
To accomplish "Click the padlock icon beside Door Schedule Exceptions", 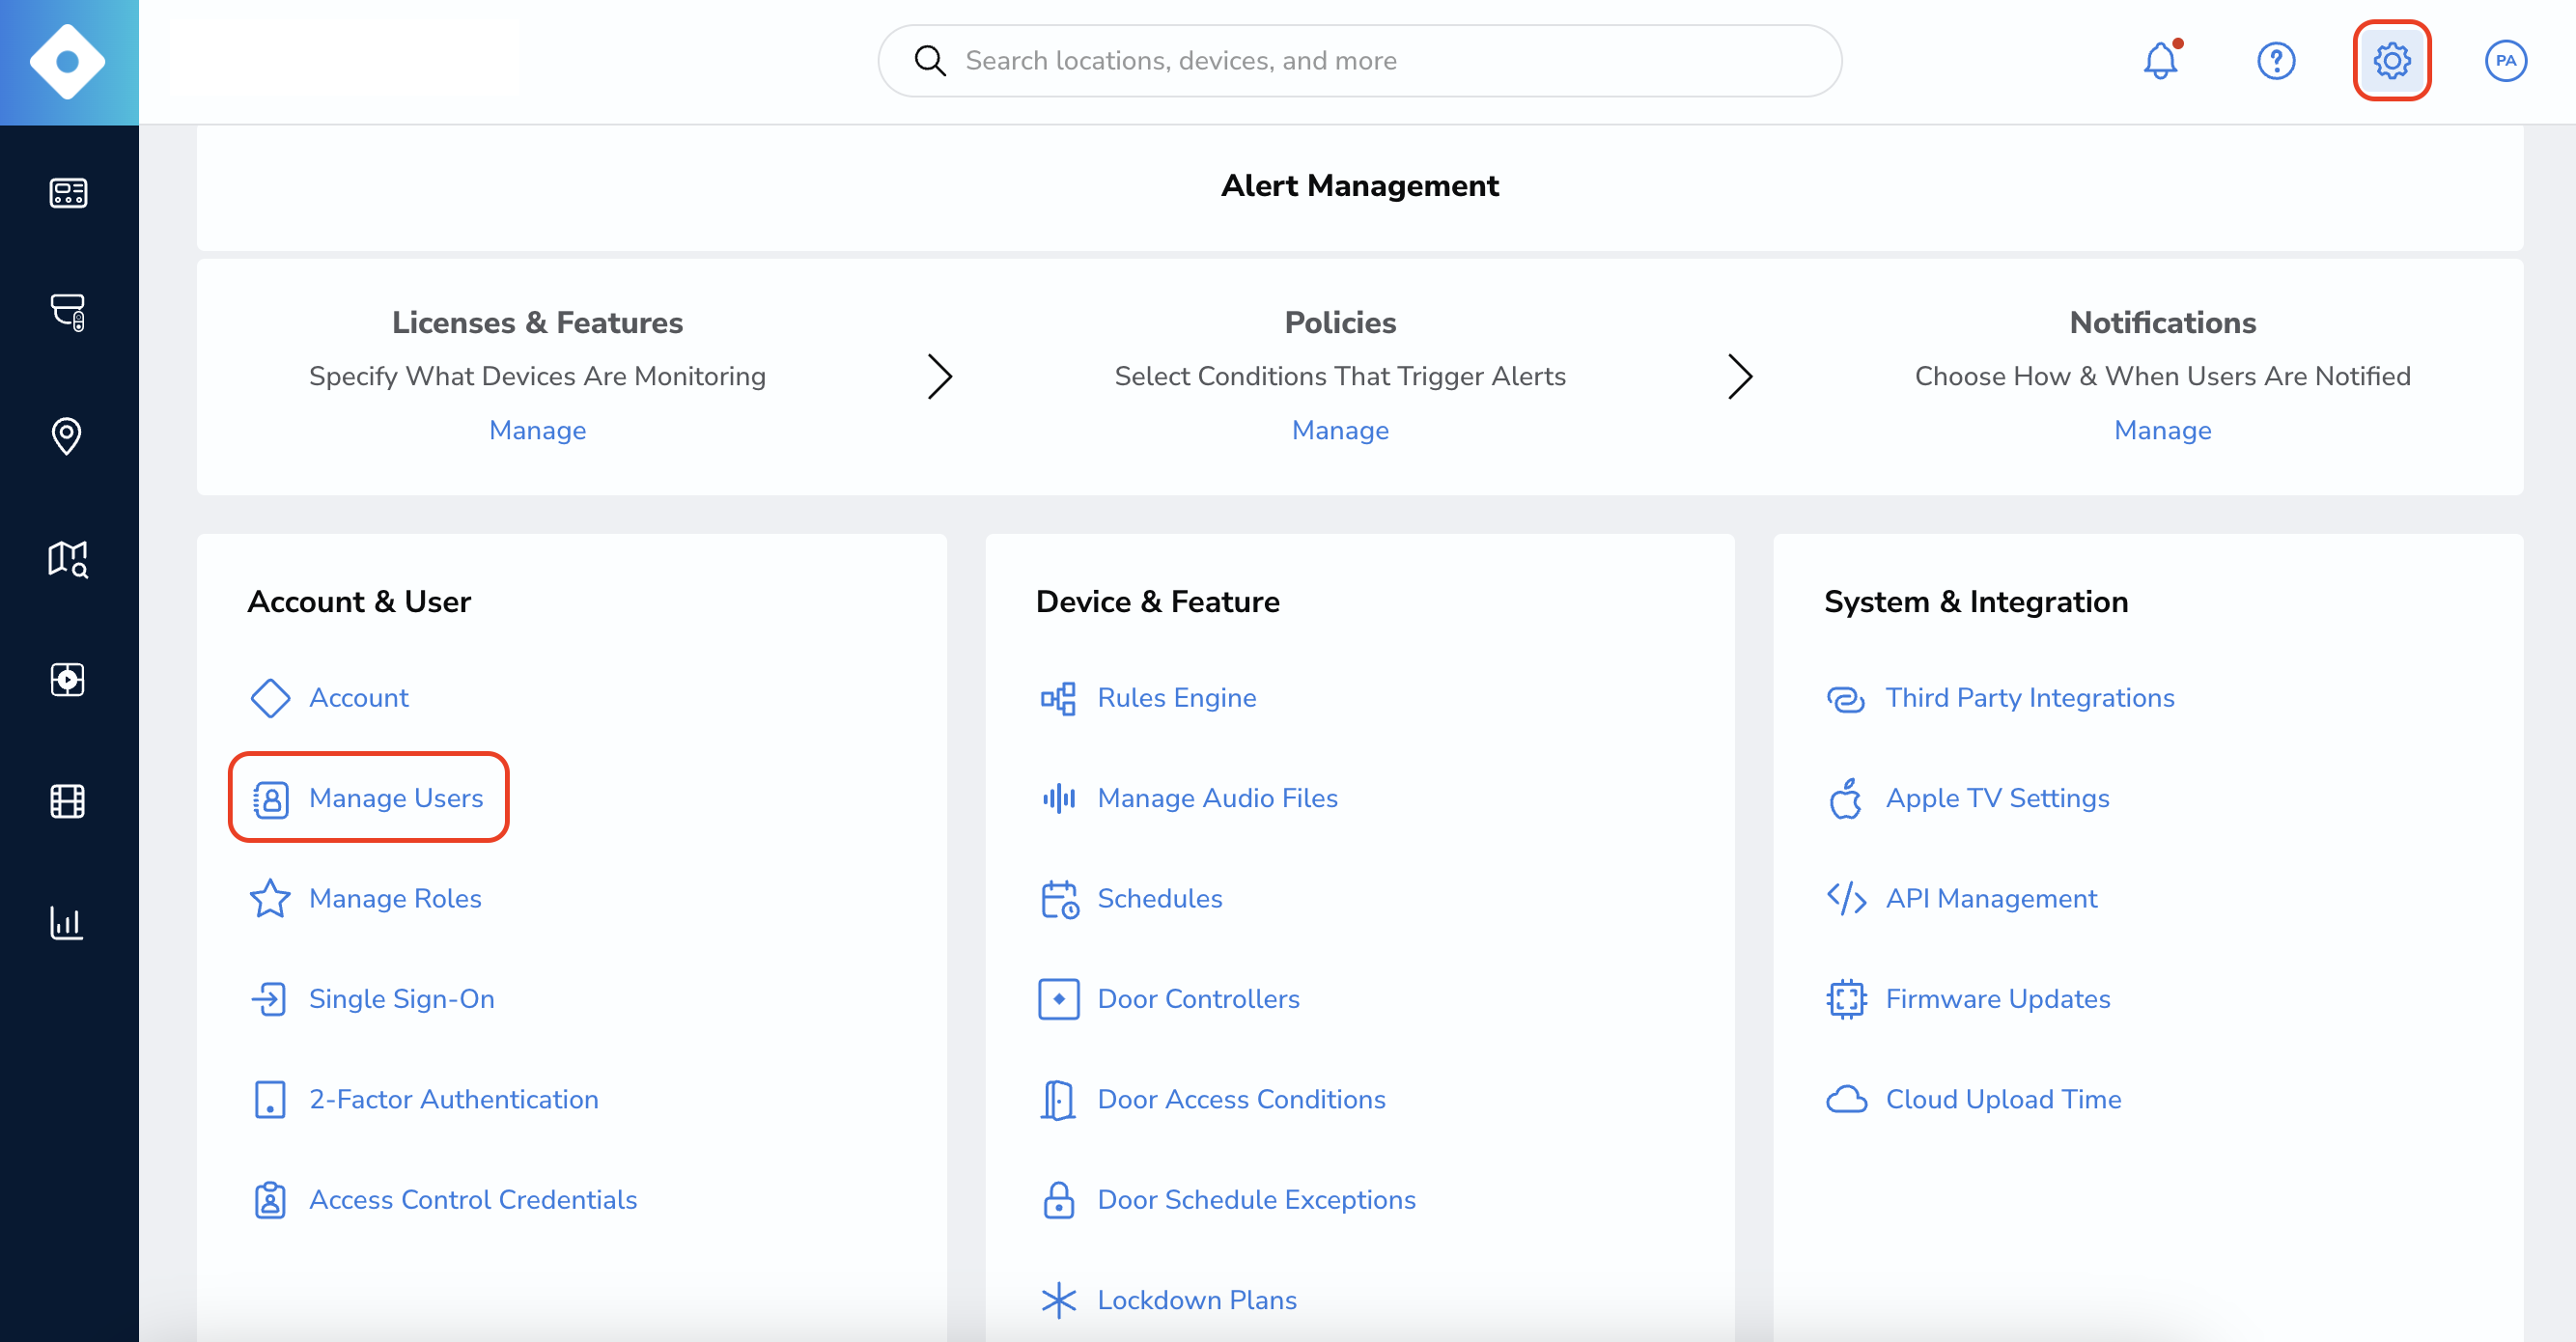I will tap(1058, 1200).
